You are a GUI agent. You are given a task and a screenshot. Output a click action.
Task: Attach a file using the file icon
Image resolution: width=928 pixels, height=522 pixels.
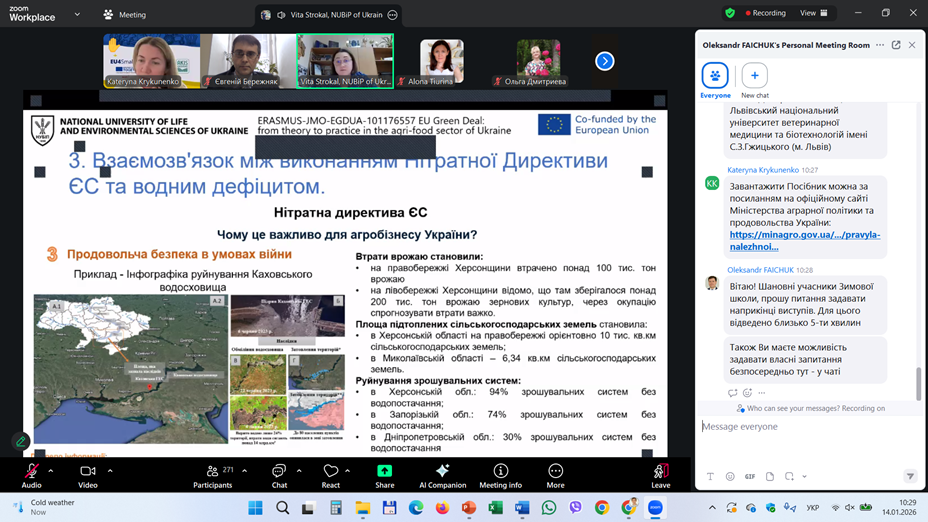click(770, 477)
